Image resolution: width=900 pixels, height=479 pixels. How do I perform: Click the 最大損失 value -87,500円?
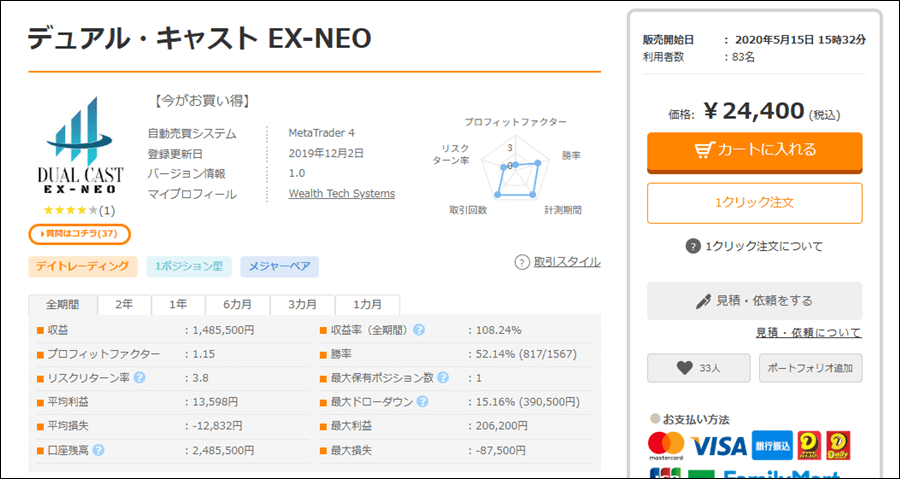point(500,450)
